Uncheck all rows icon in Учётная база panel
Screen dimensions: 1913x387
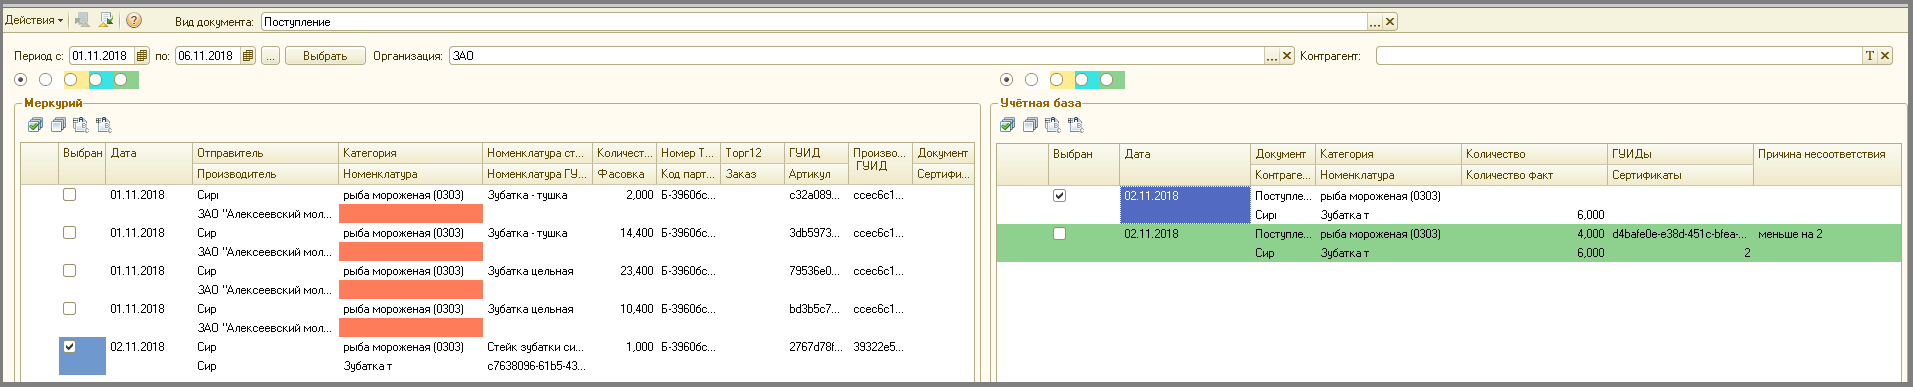1030,125
